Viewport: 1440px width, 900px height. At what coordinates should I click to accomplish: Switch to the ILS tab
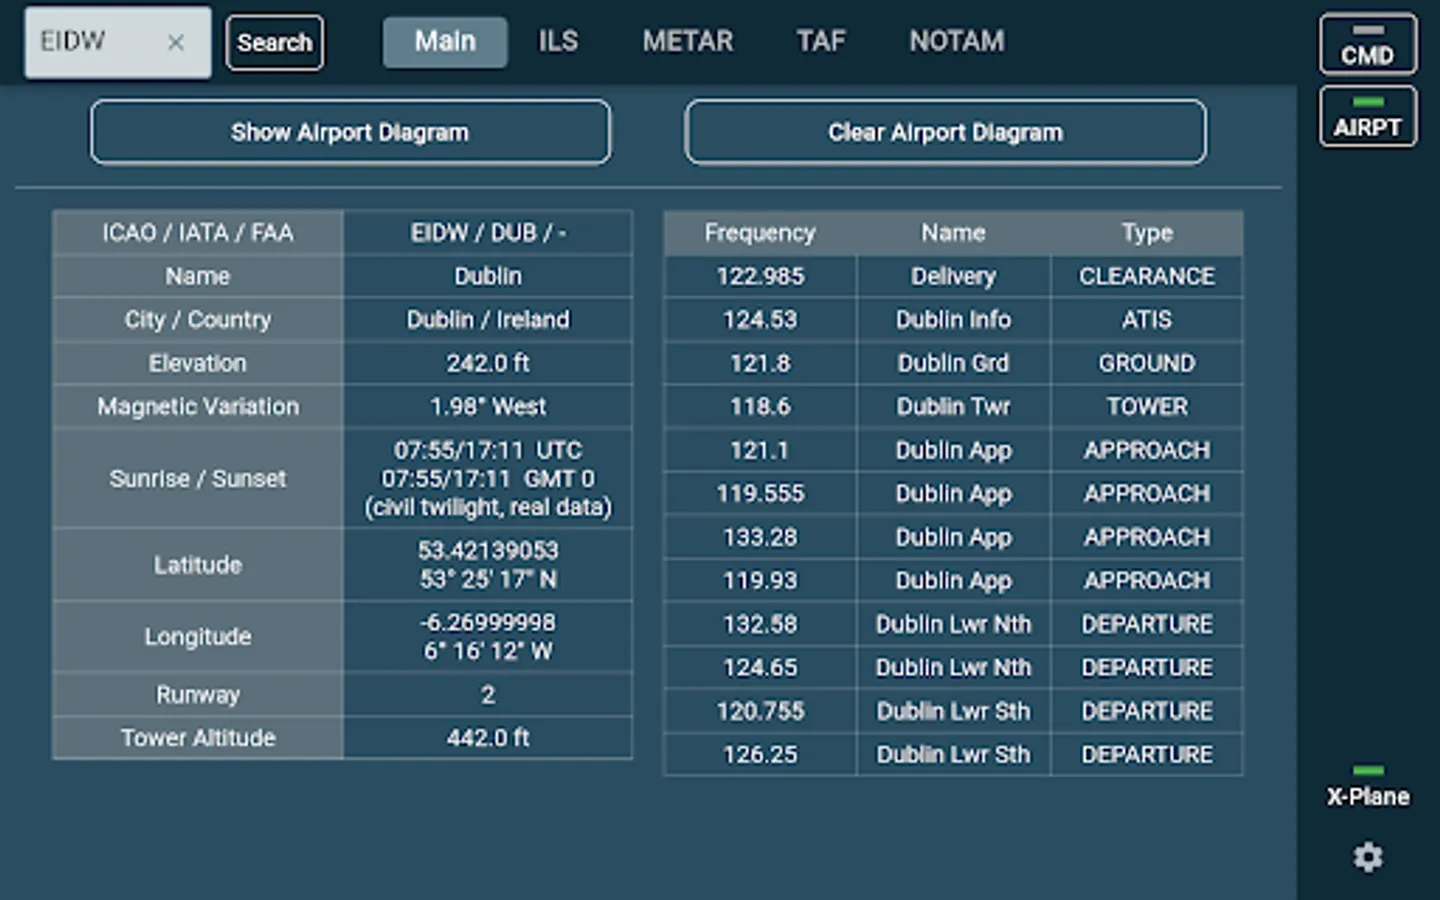(558, 41)
